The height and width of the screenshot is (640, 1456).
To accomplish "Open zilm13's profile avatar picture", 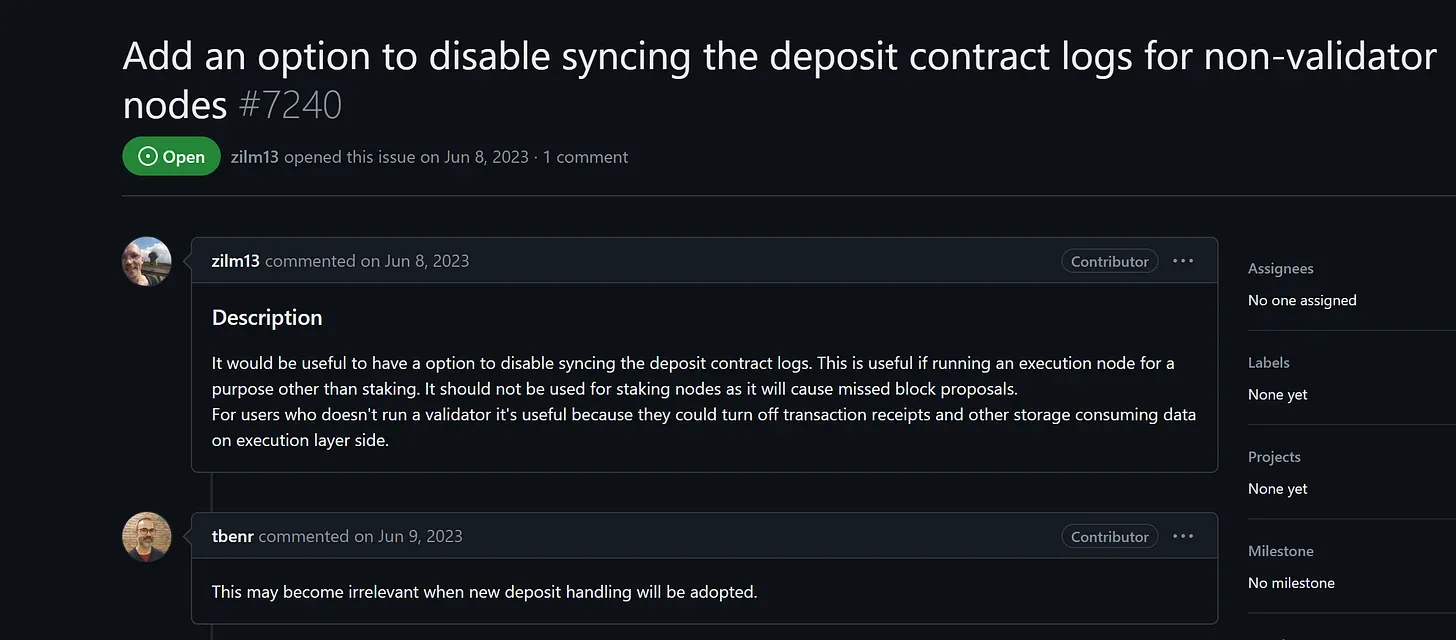I will click(147, 261).
